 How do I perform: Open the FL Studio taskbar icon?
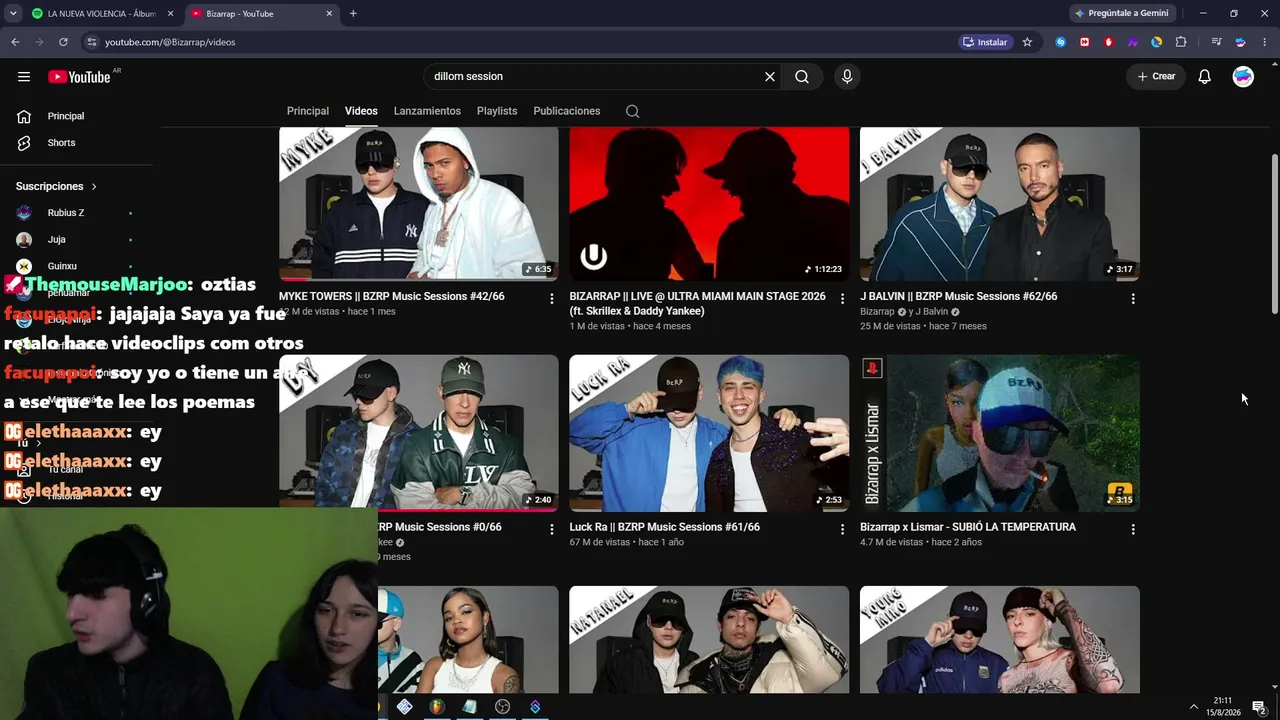[437, 707]
